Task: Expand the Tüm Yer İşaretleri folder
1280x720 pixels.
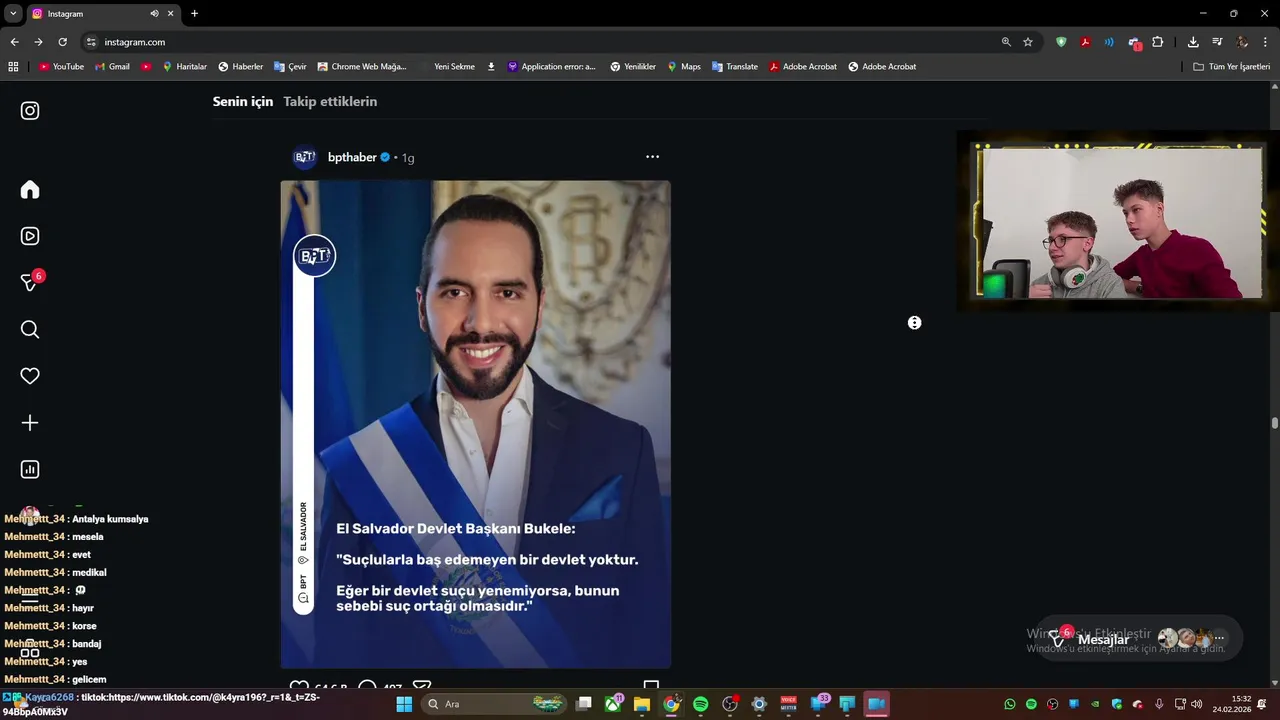Action: pyautogui.click(x=1232, y=67)
